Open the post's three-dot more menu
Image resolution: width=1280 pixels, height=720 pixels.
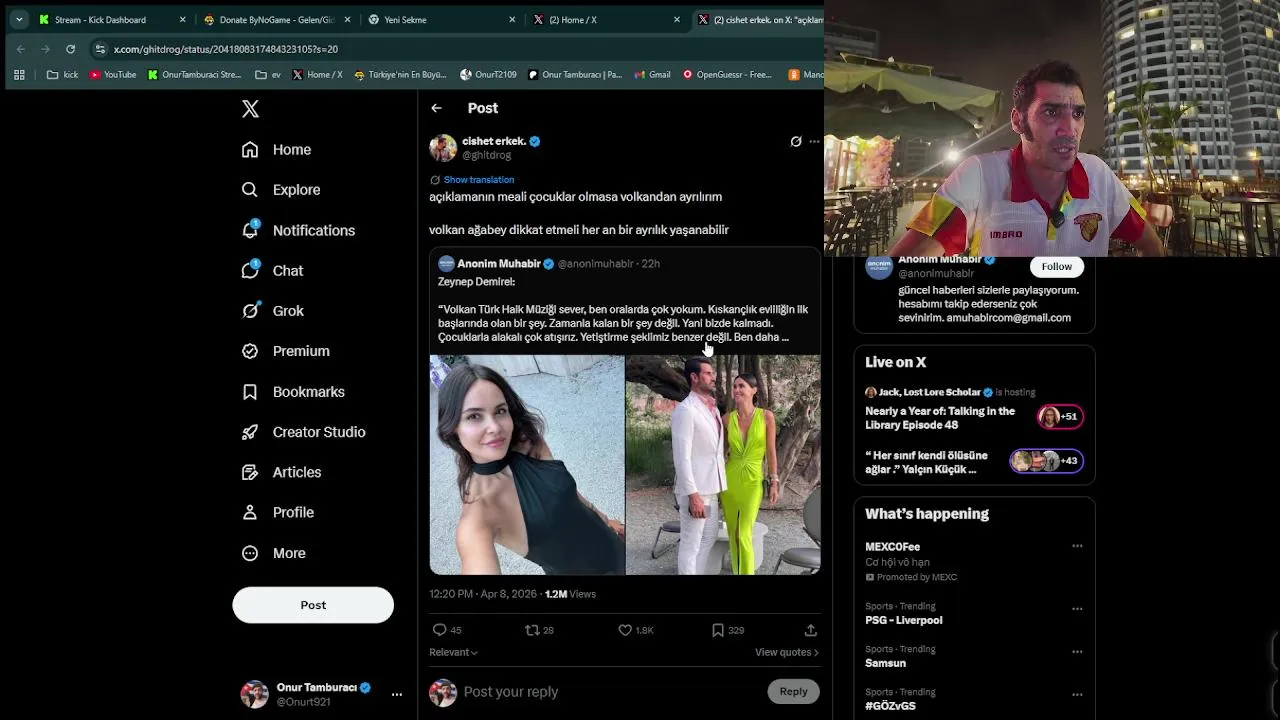pos(814,142)
